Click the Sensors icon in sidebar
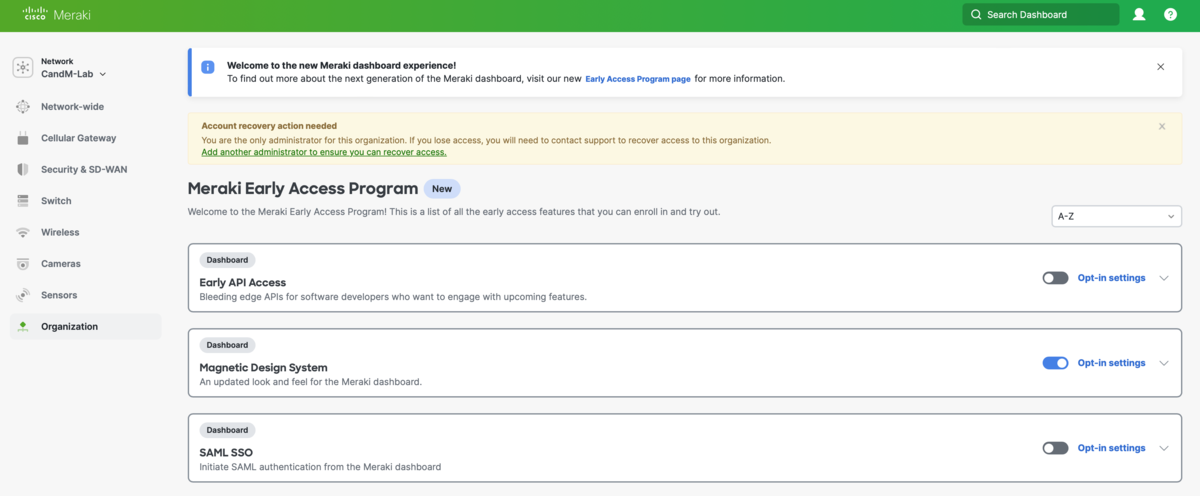Image resolution: width=1200 pixels, height=496 pixels. click(x=23, y=295)
